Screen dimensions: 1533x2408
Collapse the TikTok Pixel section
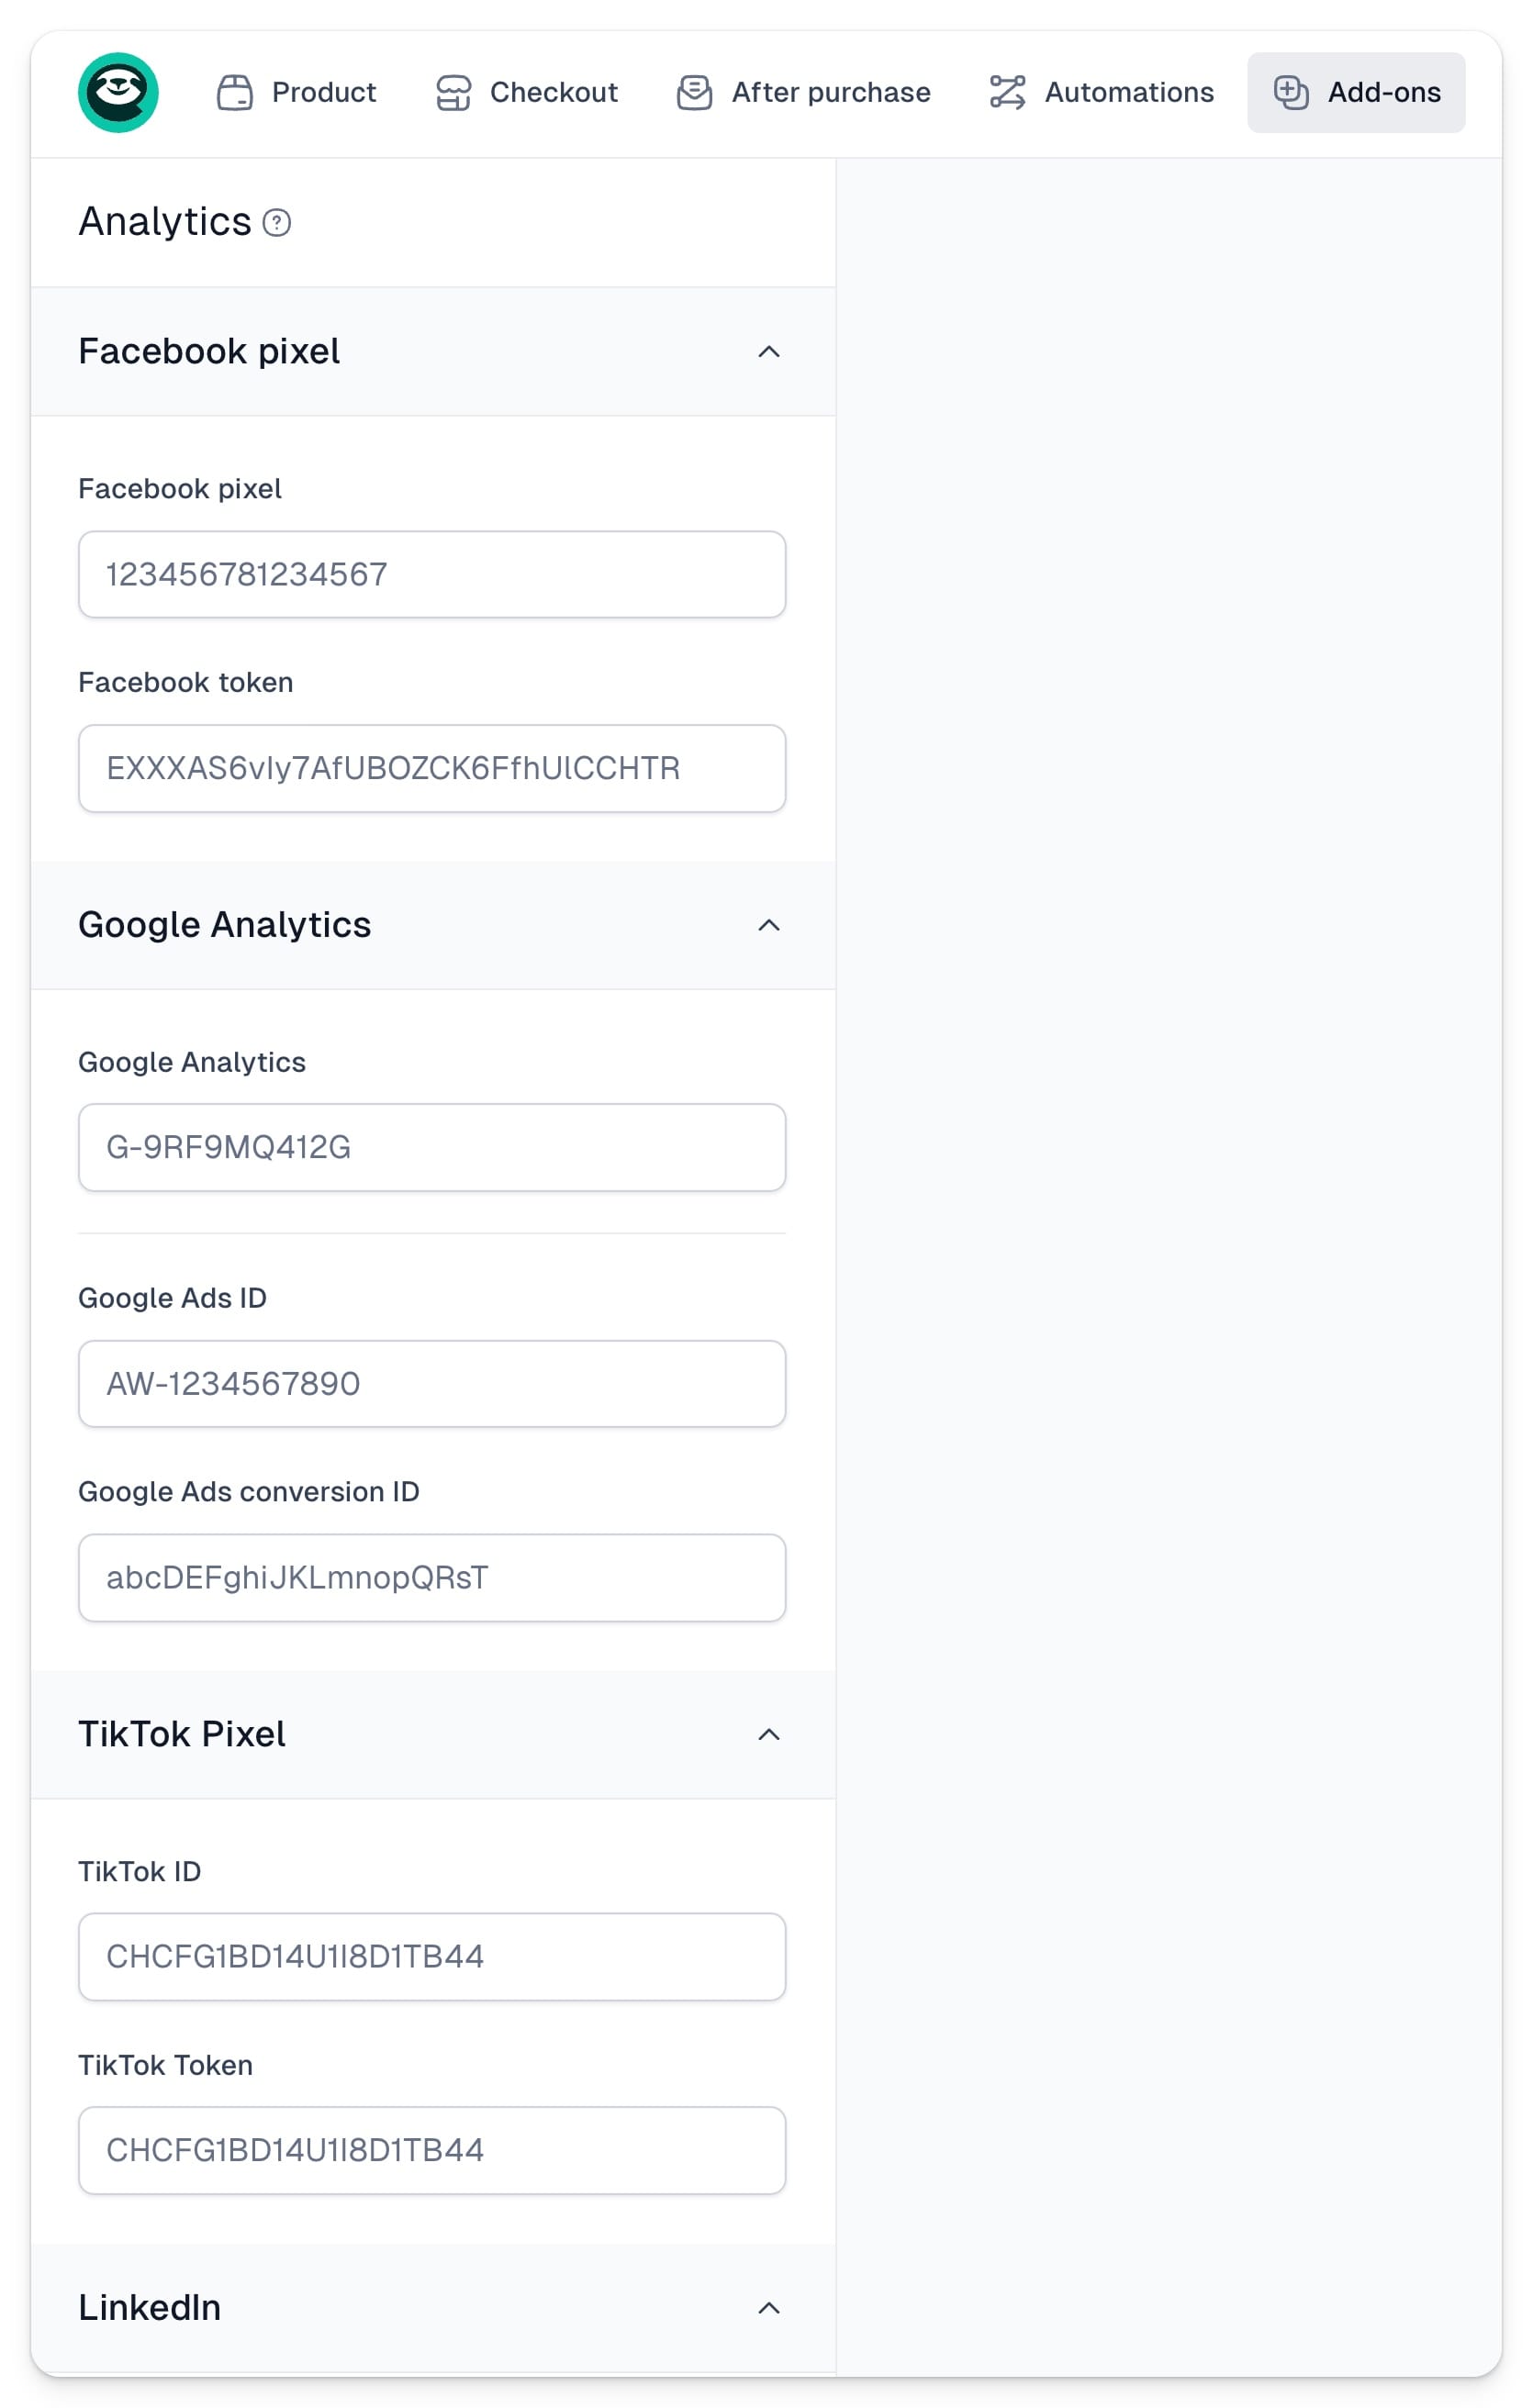[768, 1733]
